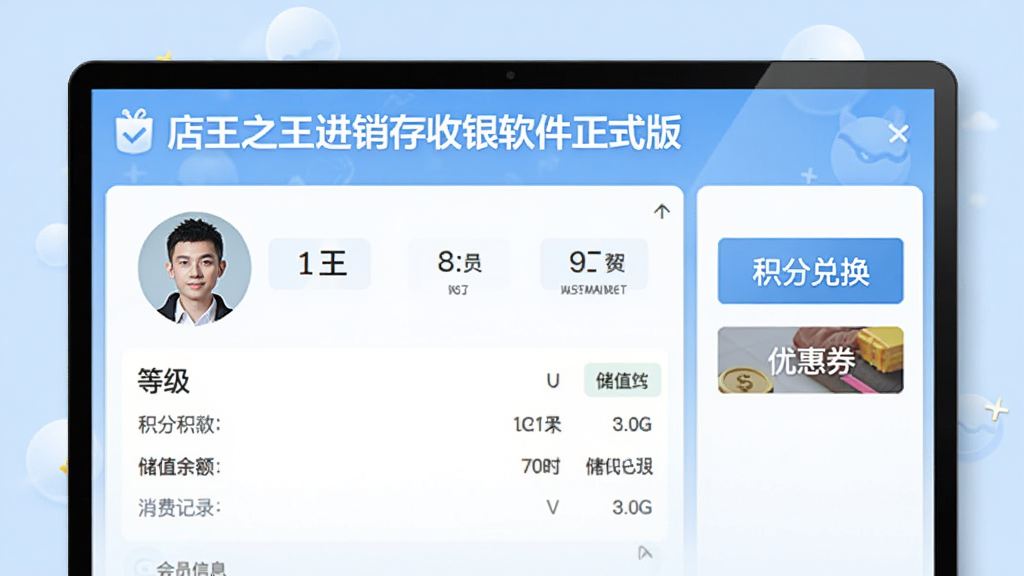
Task: Click the '8:员' stat box
Action: click(460, 264)
